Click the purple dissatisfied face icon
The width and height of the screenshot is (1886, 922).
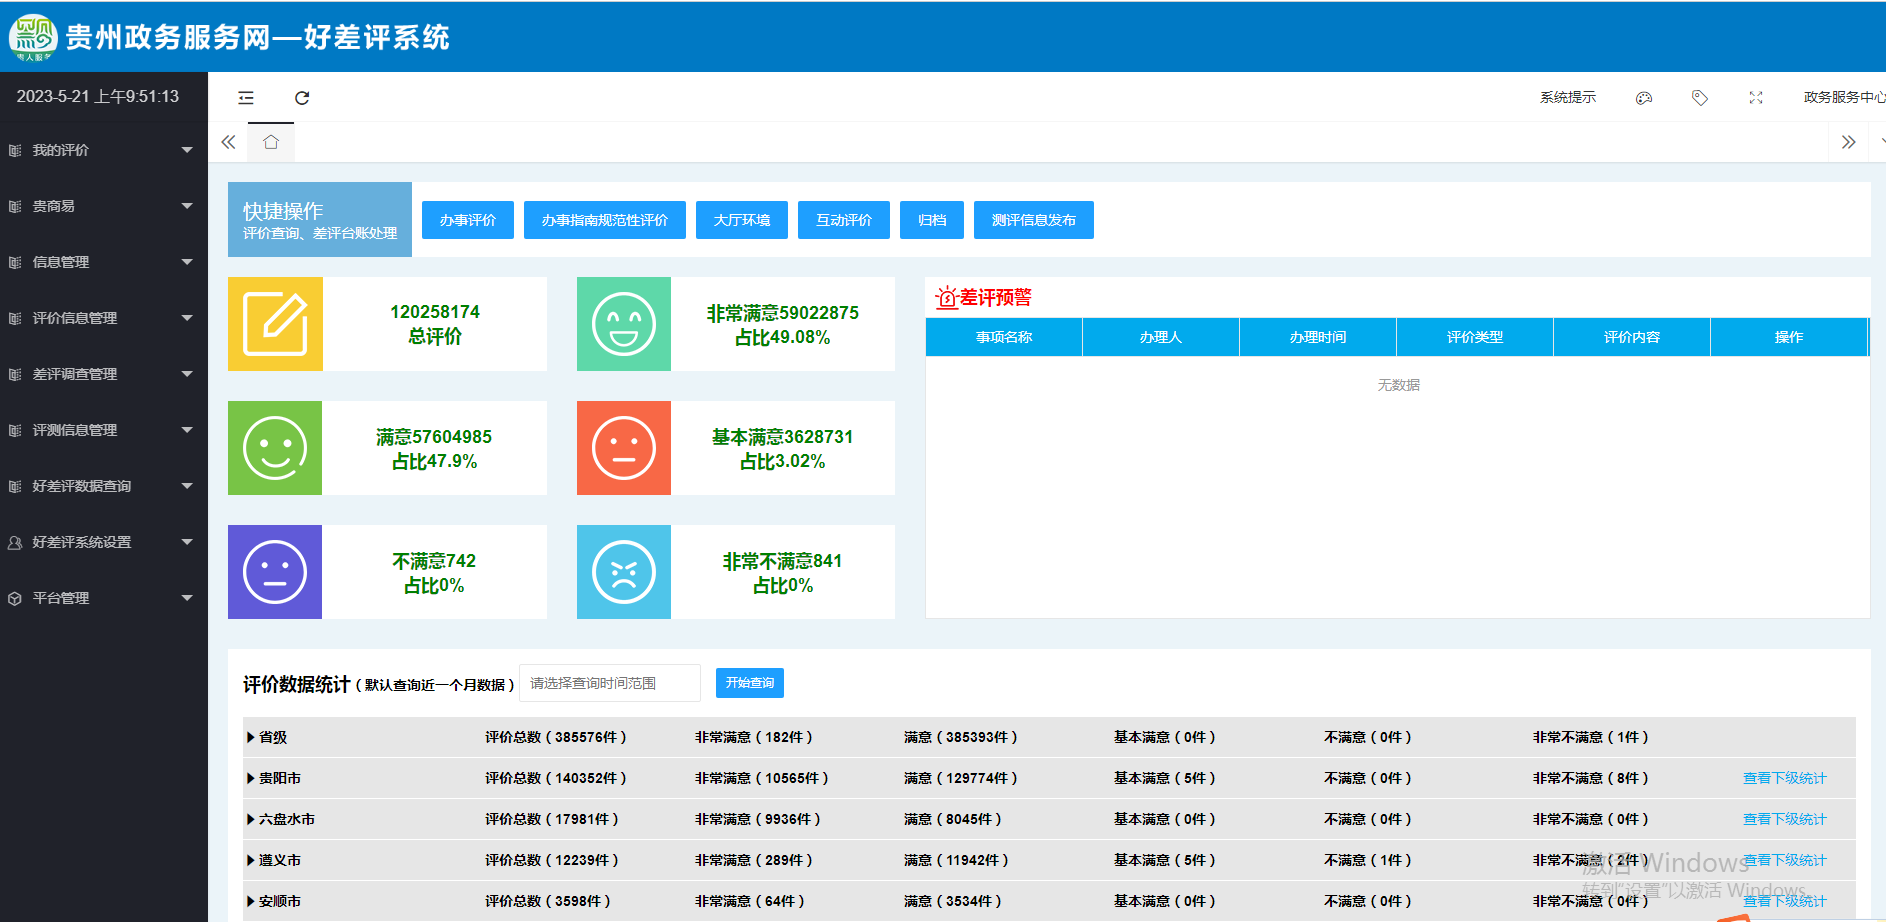[275, 572]
